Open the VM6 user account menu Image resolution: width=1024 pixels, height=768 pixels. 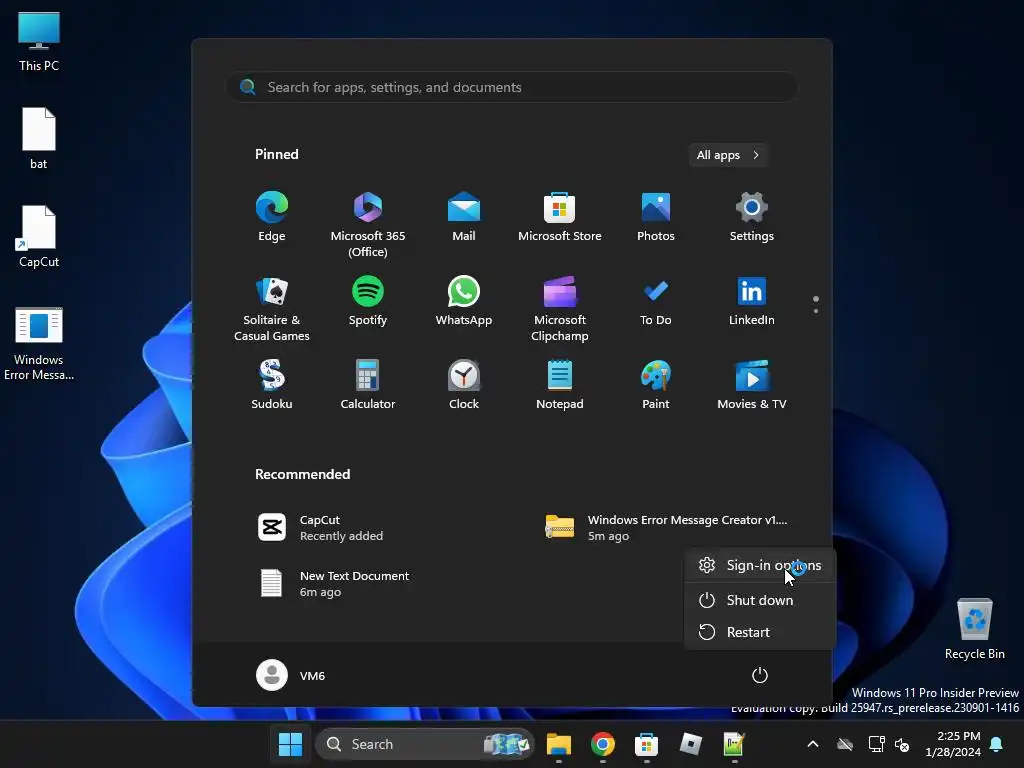click(x=291, y=675)
